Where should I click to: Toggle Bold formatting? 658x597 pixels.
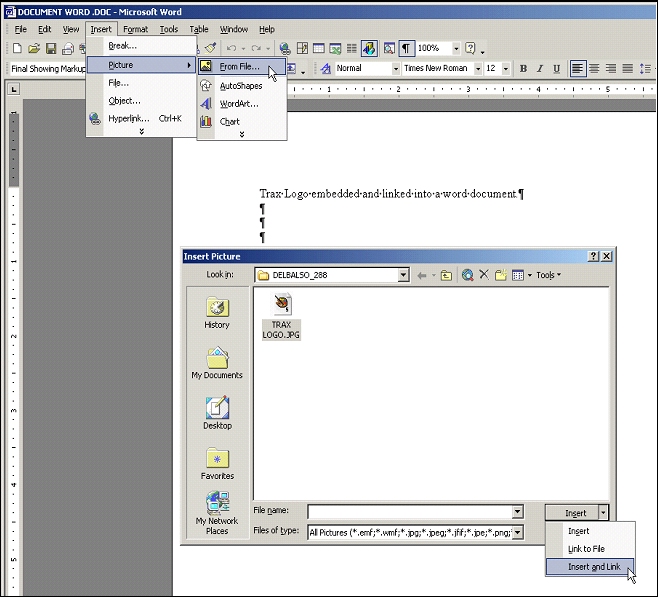click(x=523, y=68)
